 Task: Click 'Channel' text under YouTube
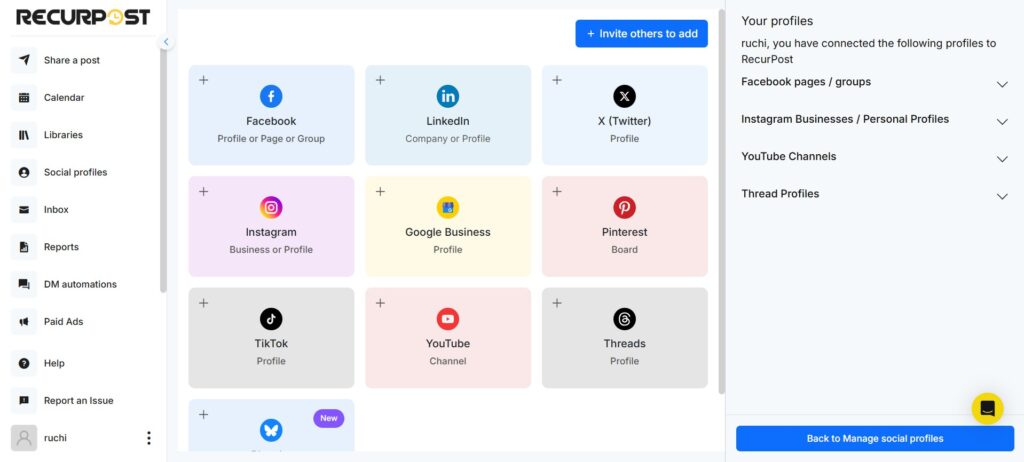point(448,361)
